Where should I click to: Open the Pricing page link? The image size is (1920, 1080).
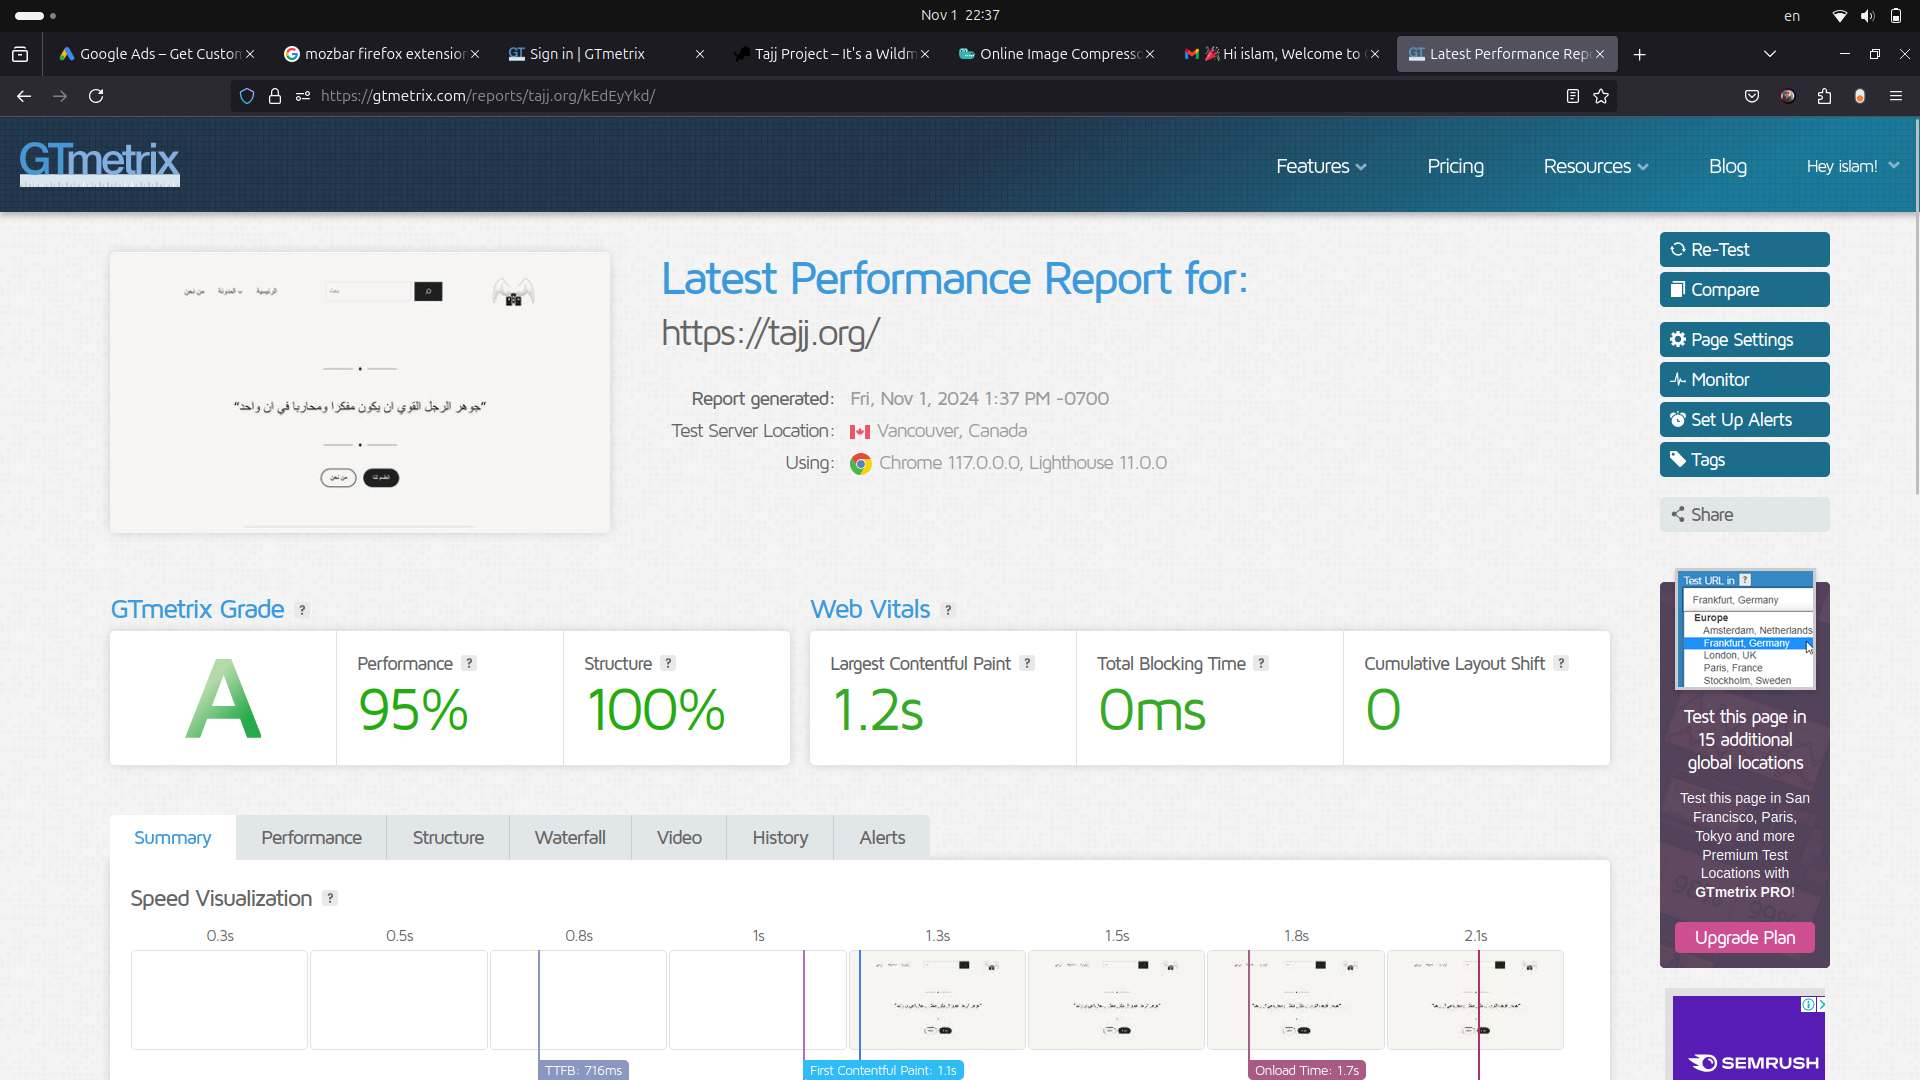[x=1455, y=166]
